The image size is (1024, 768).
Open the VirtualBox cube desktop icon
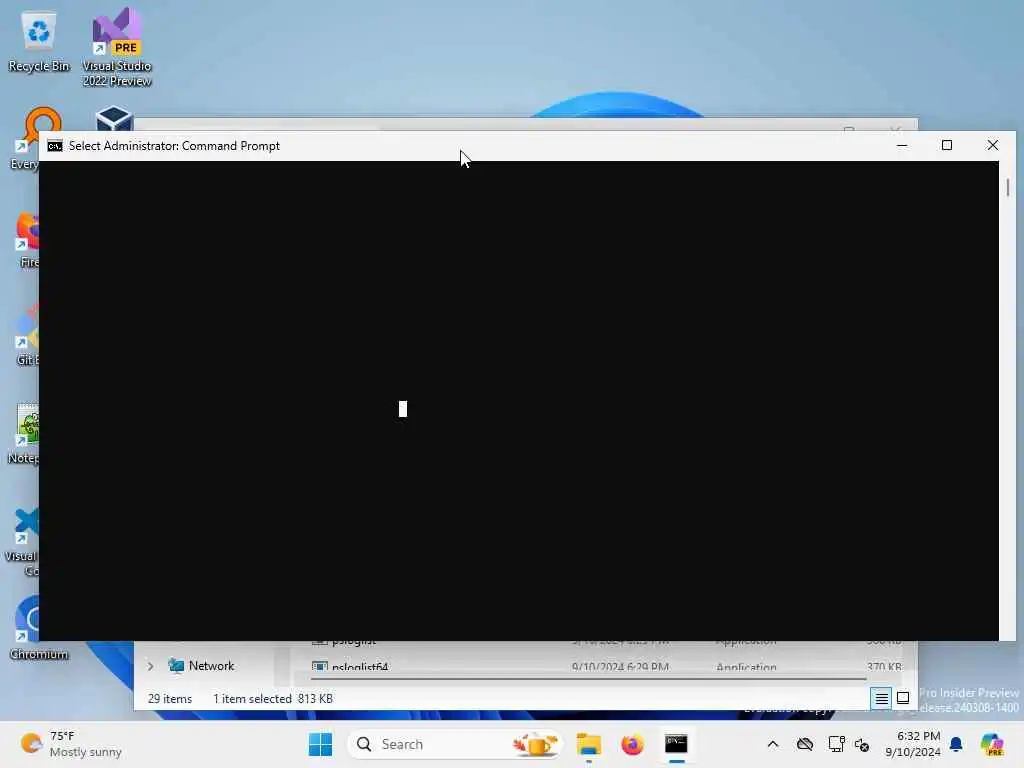pos(114,119)
